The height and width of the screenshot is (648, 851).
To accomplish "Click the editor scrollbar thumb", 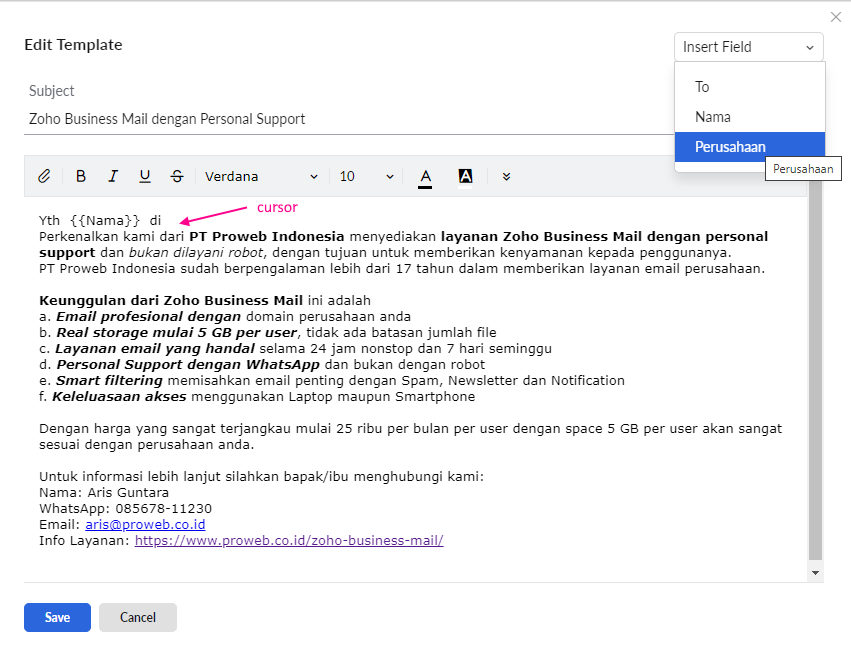I will tap(815, 369).
